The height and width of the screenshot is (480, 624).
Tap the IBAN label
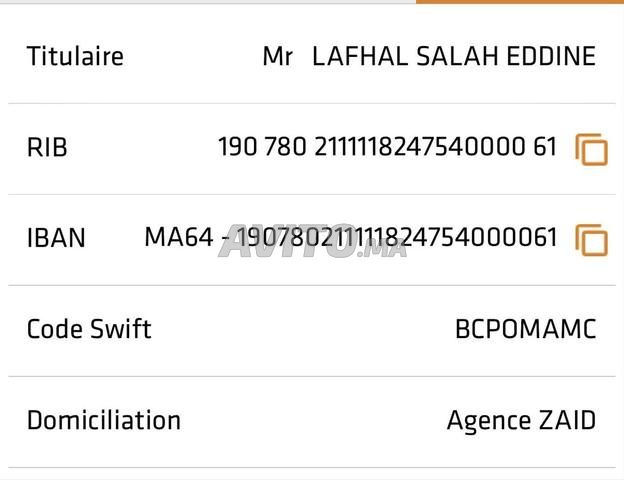click(56, 238)
